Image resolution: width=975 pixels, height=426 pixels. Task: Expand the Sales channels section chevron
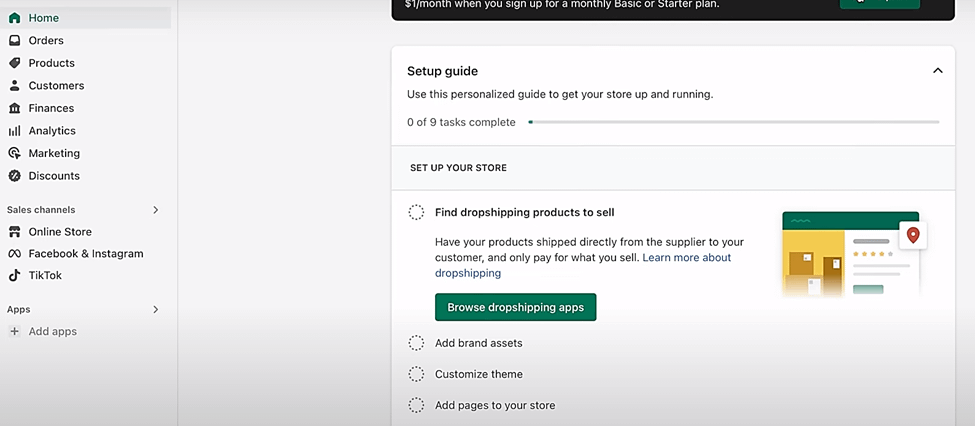[x=155, y=210]
